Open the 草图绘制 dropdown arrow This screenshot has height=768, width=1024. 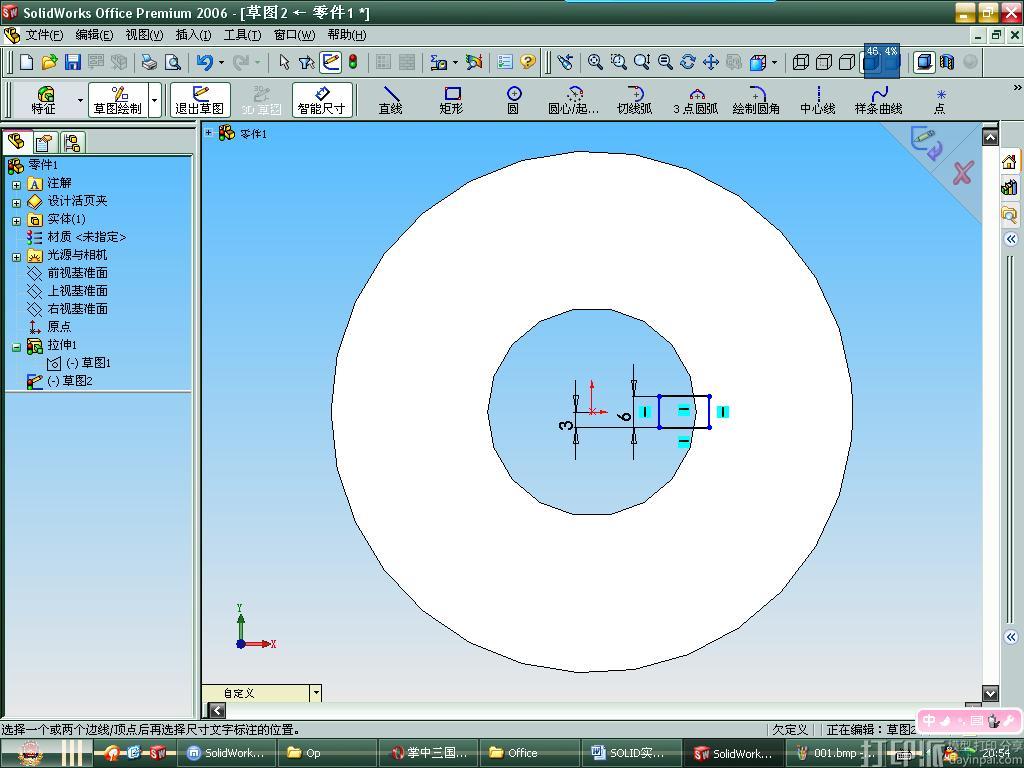(x=154, y=100)
